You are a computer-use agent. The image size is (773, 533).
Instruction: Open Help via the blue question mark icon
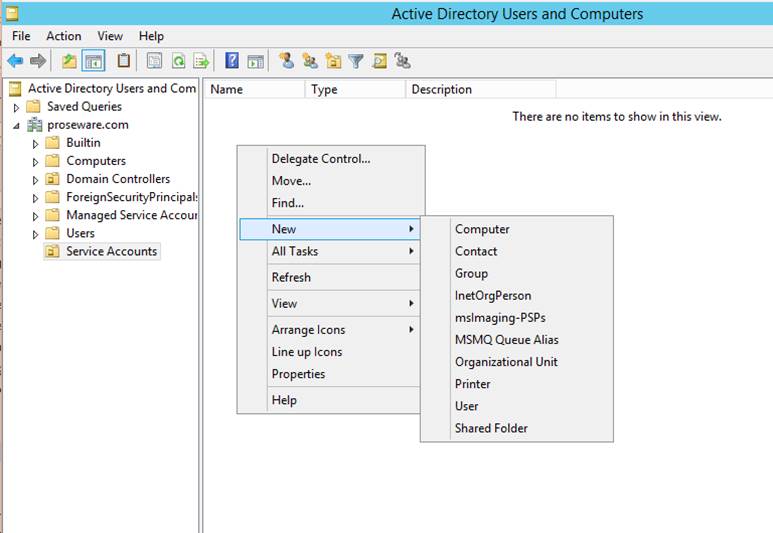point(232,61)
